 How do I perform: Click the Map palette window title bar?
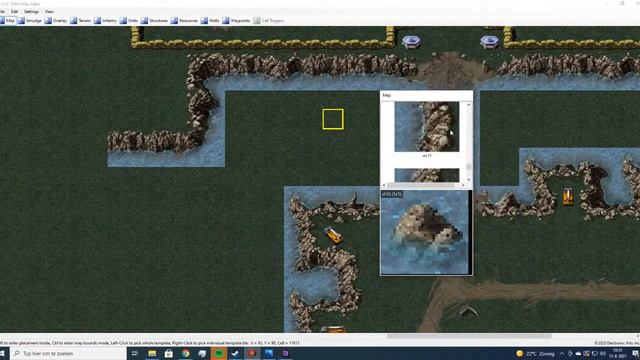click(x=427, y=95)
